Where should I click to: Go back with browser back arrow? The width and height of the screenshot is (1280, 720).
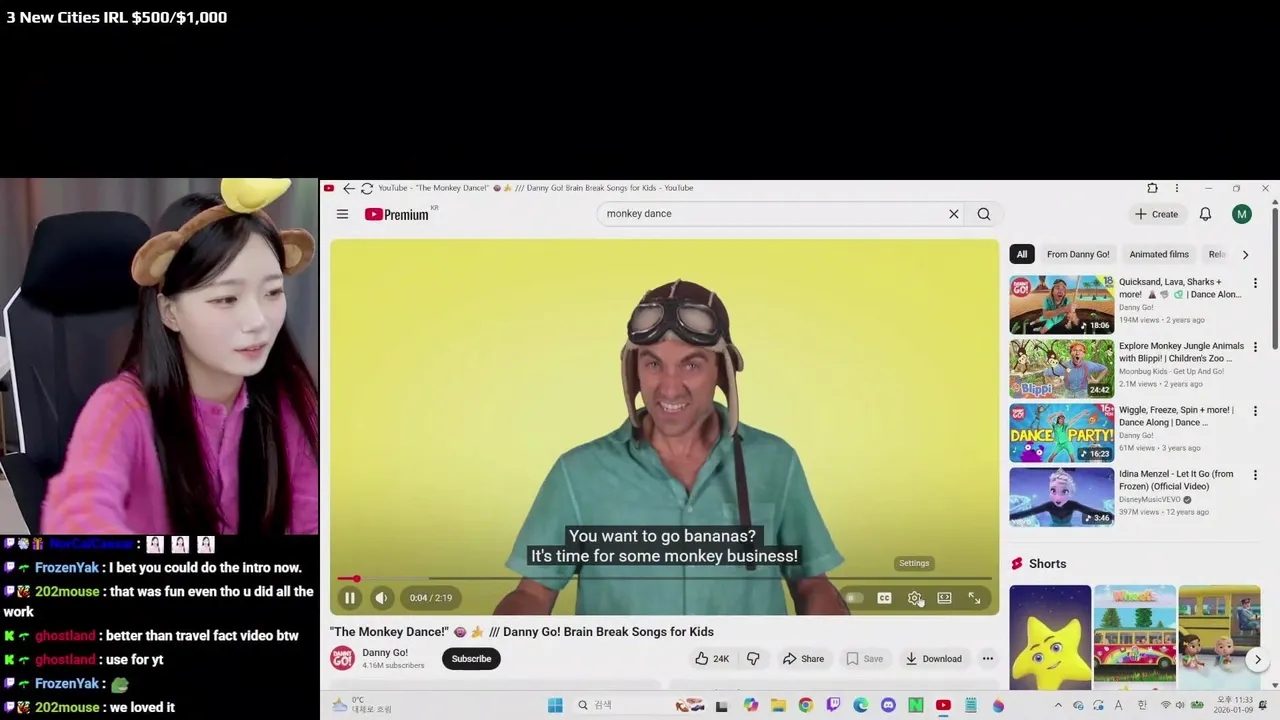click(348, 188)
